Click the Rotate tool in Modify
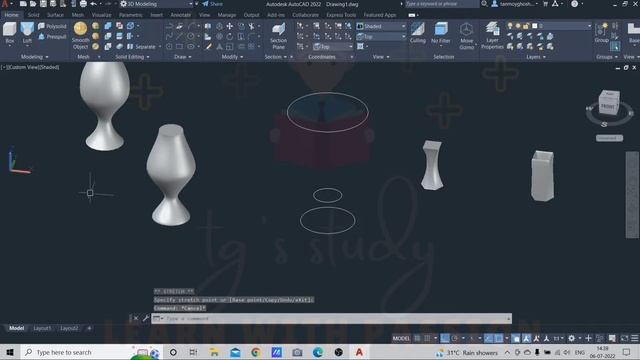The height and width of the screenshot is (360, 640). pos(230,37)
